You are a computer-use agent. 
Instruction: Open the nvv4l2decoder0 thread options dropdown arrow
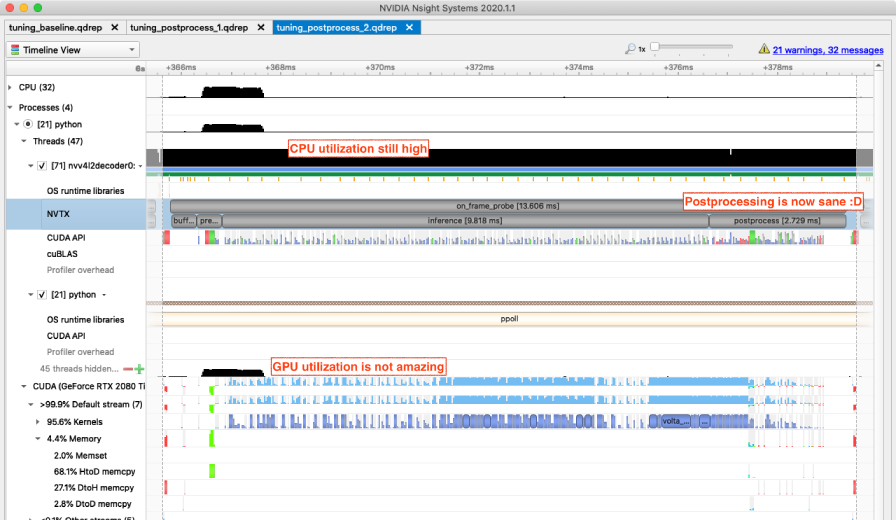[140, 166]
